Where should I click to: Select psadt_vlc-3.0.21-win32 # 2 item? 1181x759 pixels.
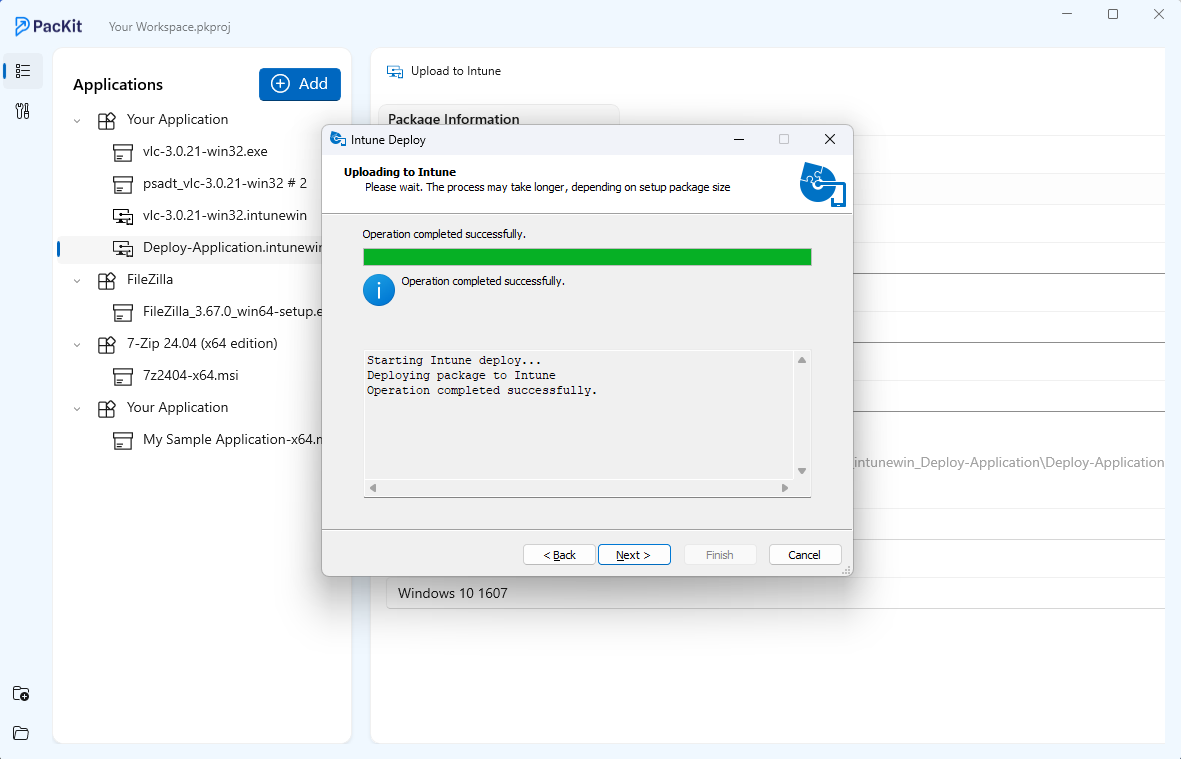pos(224,183)
